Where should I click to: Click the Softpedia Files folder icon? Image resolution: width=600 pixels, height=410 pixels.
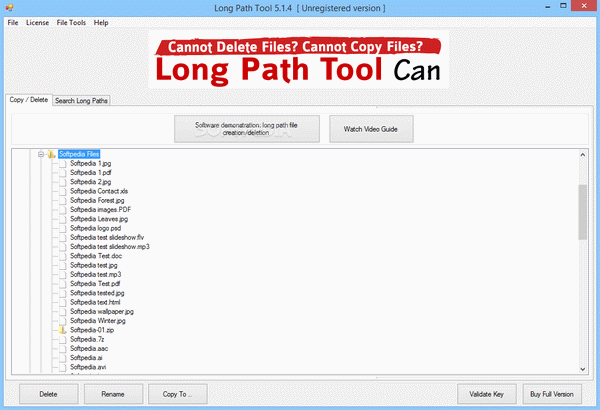coord(51,154)
